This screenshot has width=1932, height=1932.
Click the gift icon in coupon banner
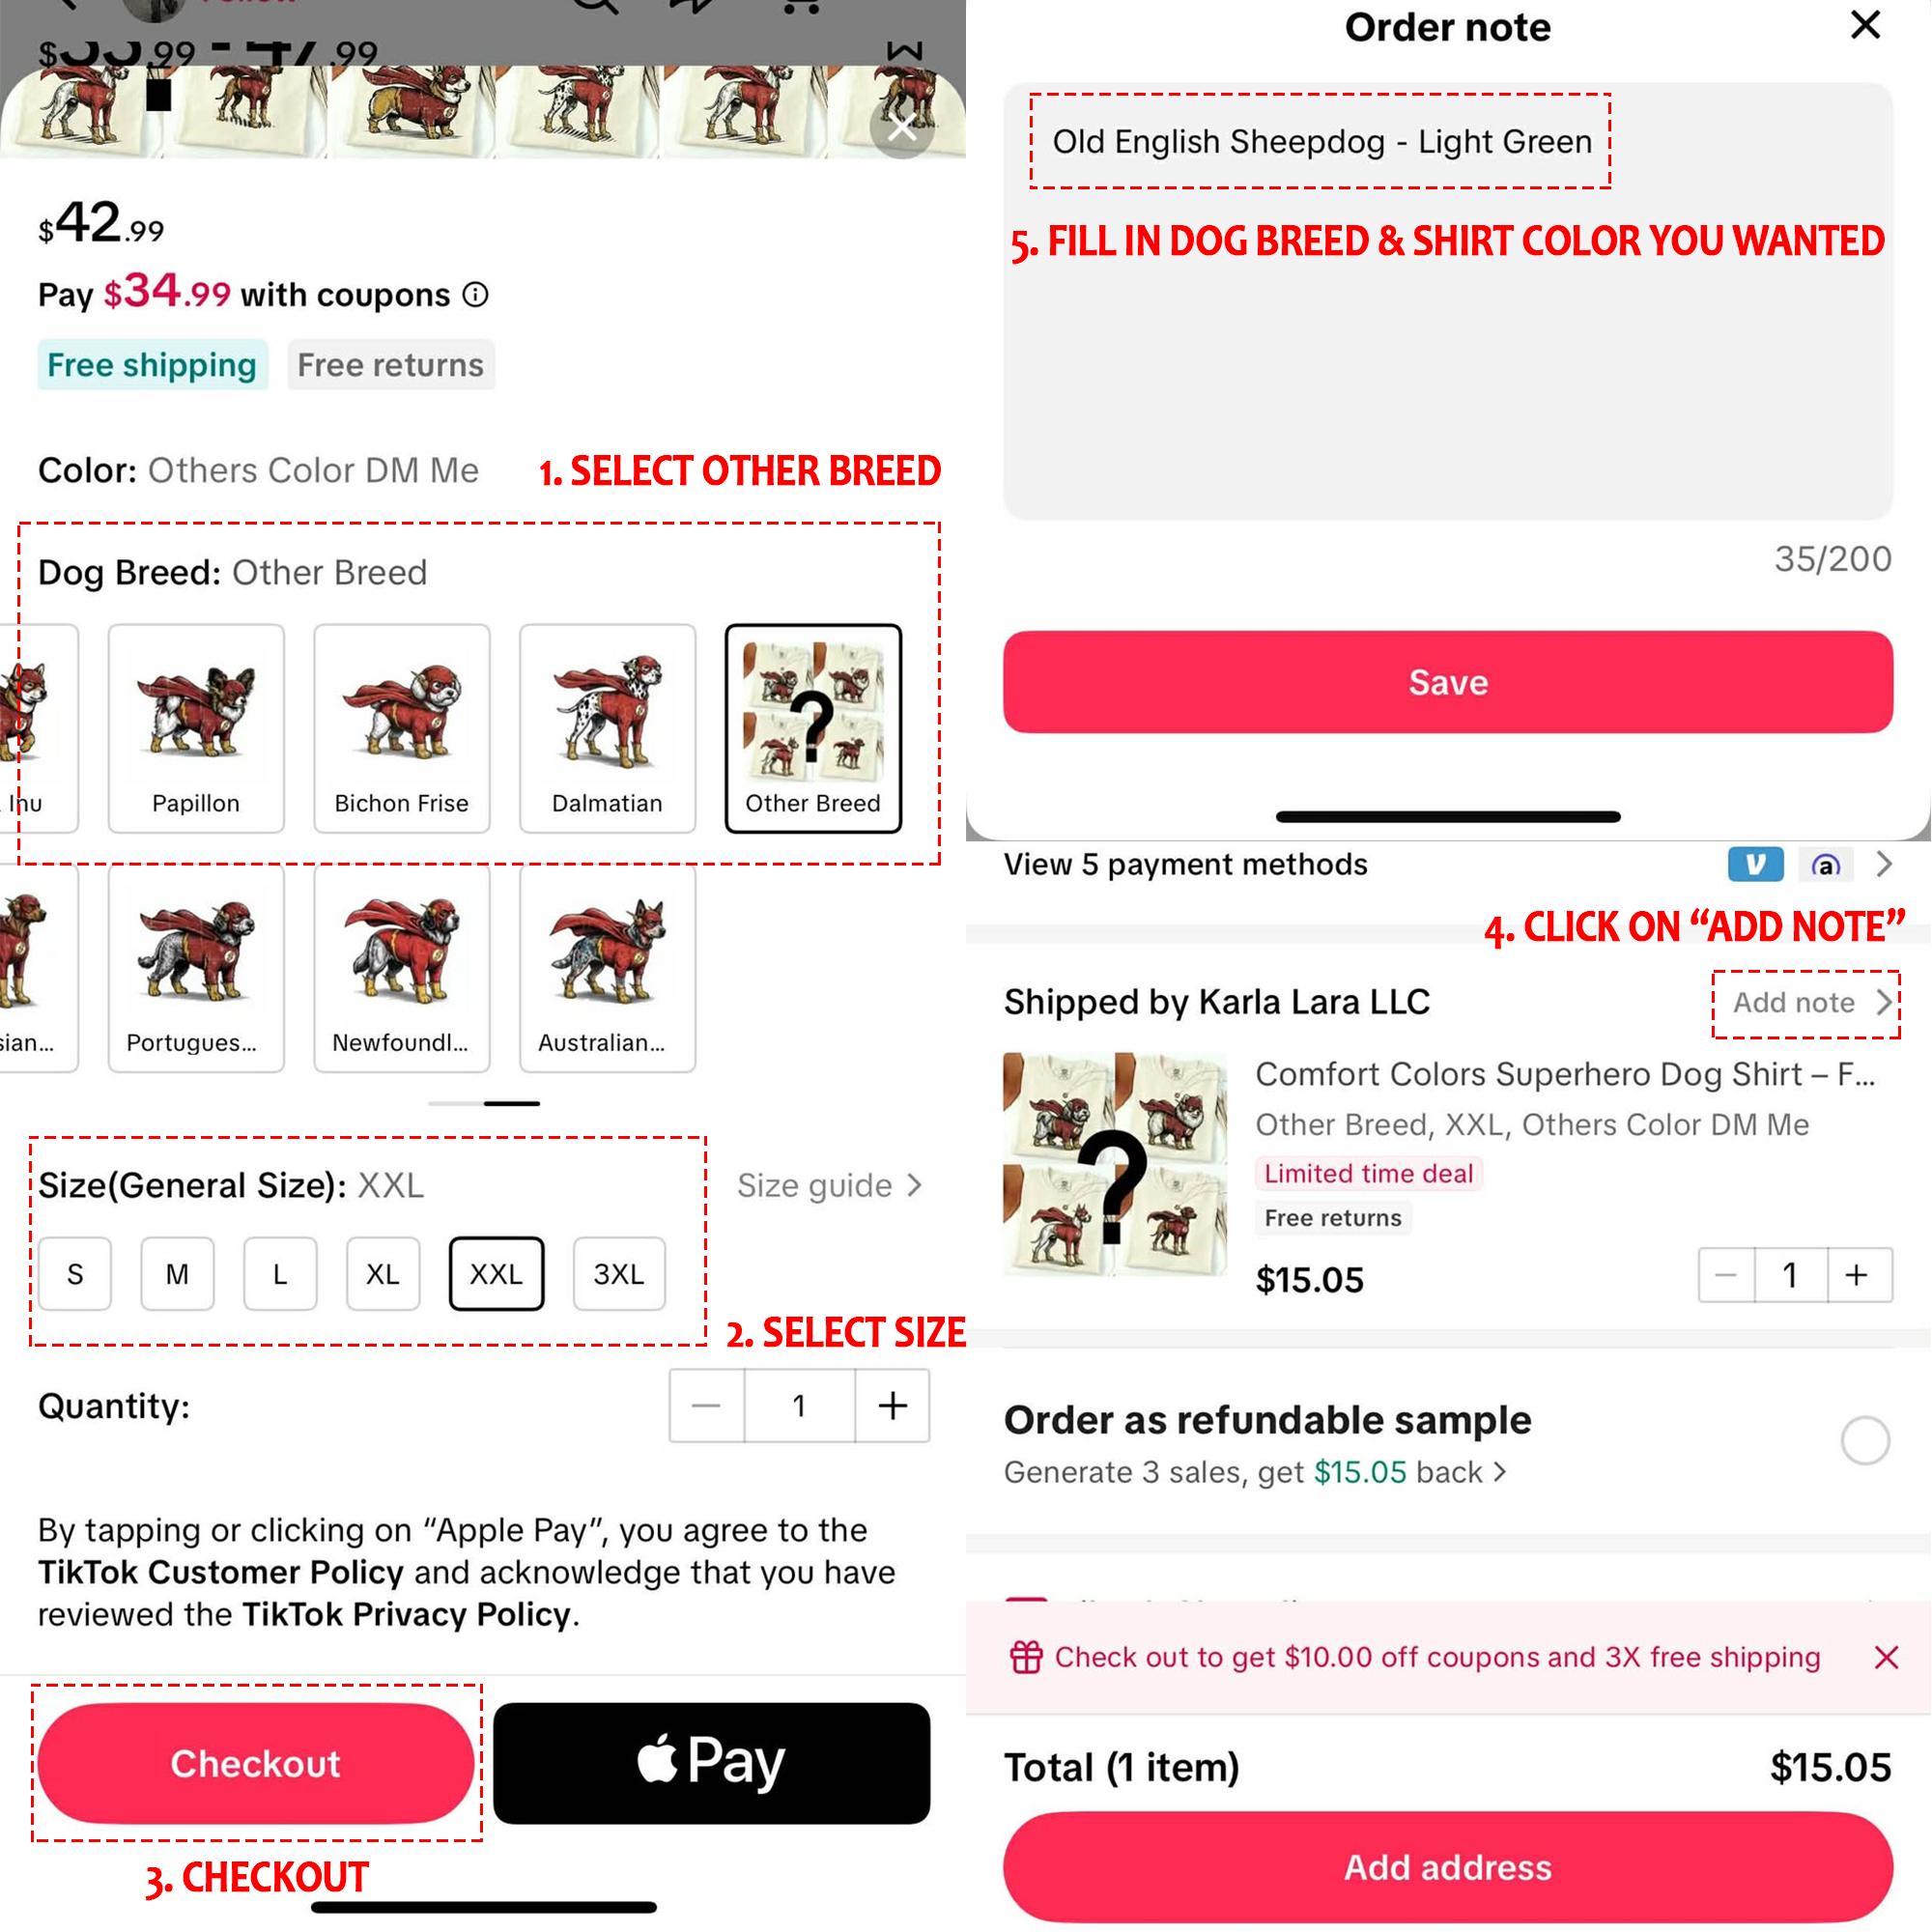click(1026, 1657)
